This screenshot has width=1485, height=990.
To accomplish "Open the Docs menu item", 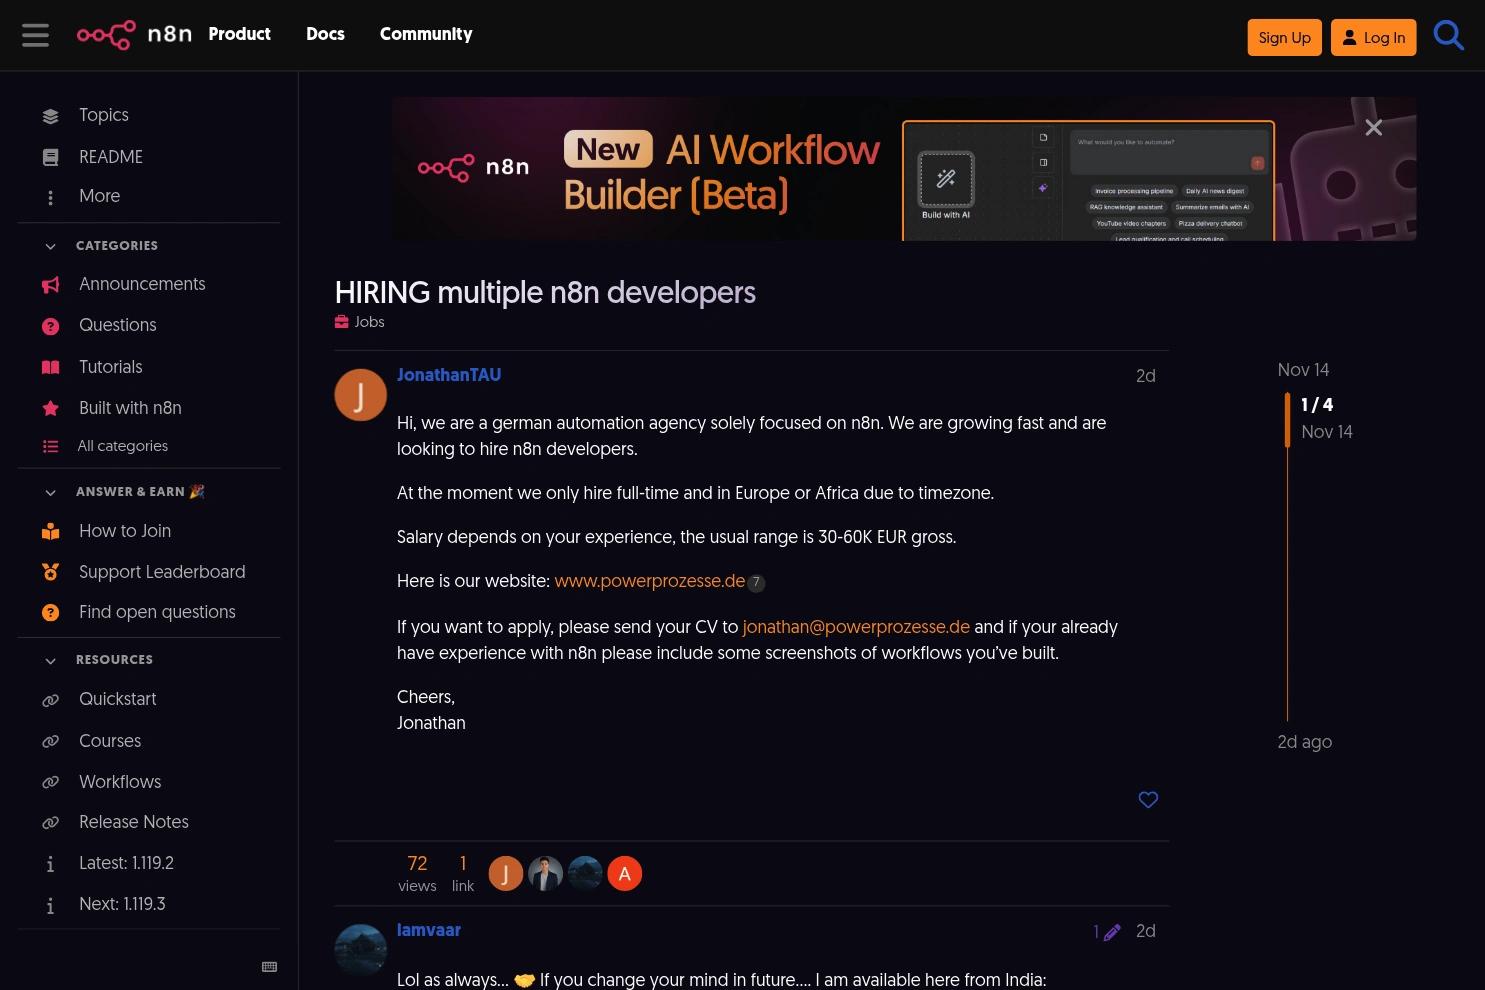I will coord(325,34).
